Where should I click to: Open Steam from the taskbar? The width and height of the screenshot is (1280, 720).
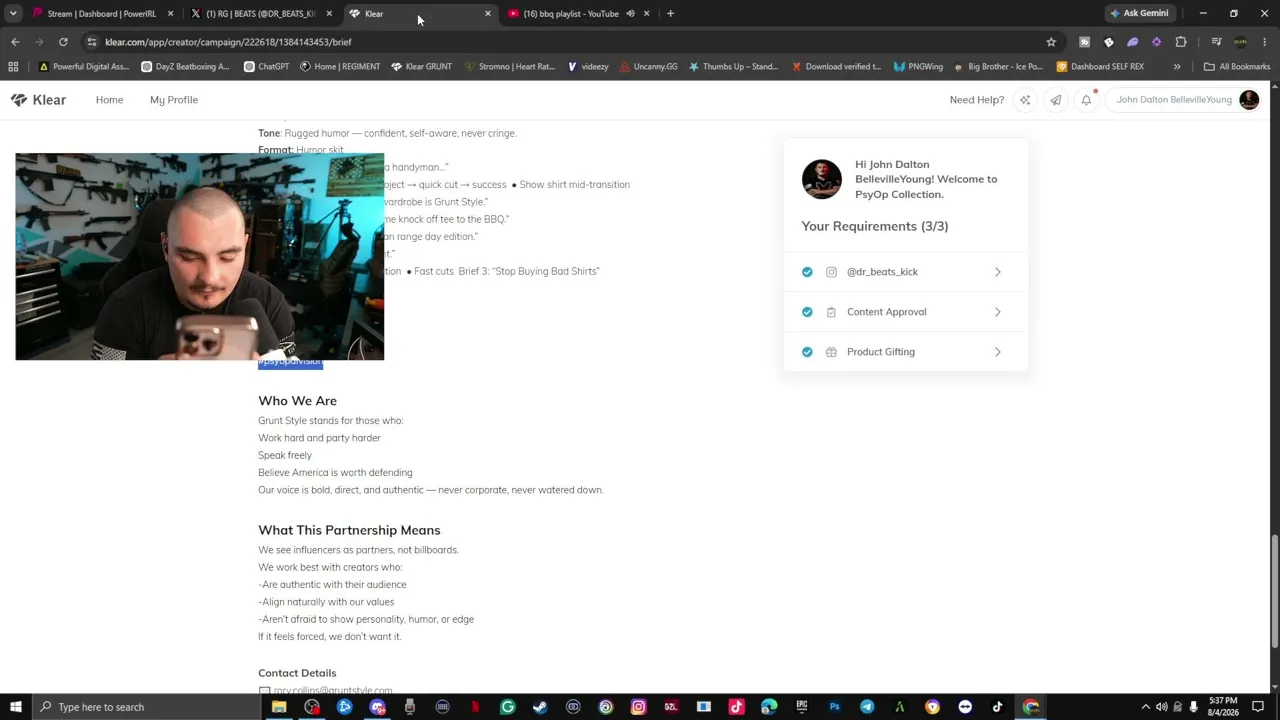(x=540, y=707)
